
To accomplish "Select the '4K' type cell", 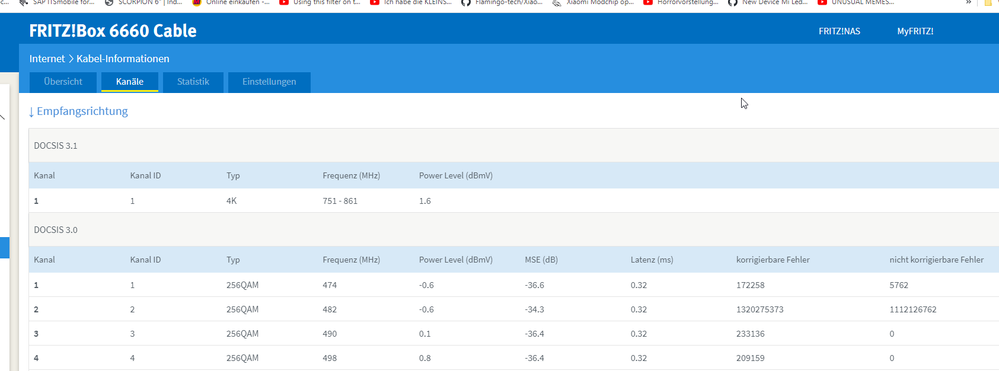I will [x=231, y=201].
